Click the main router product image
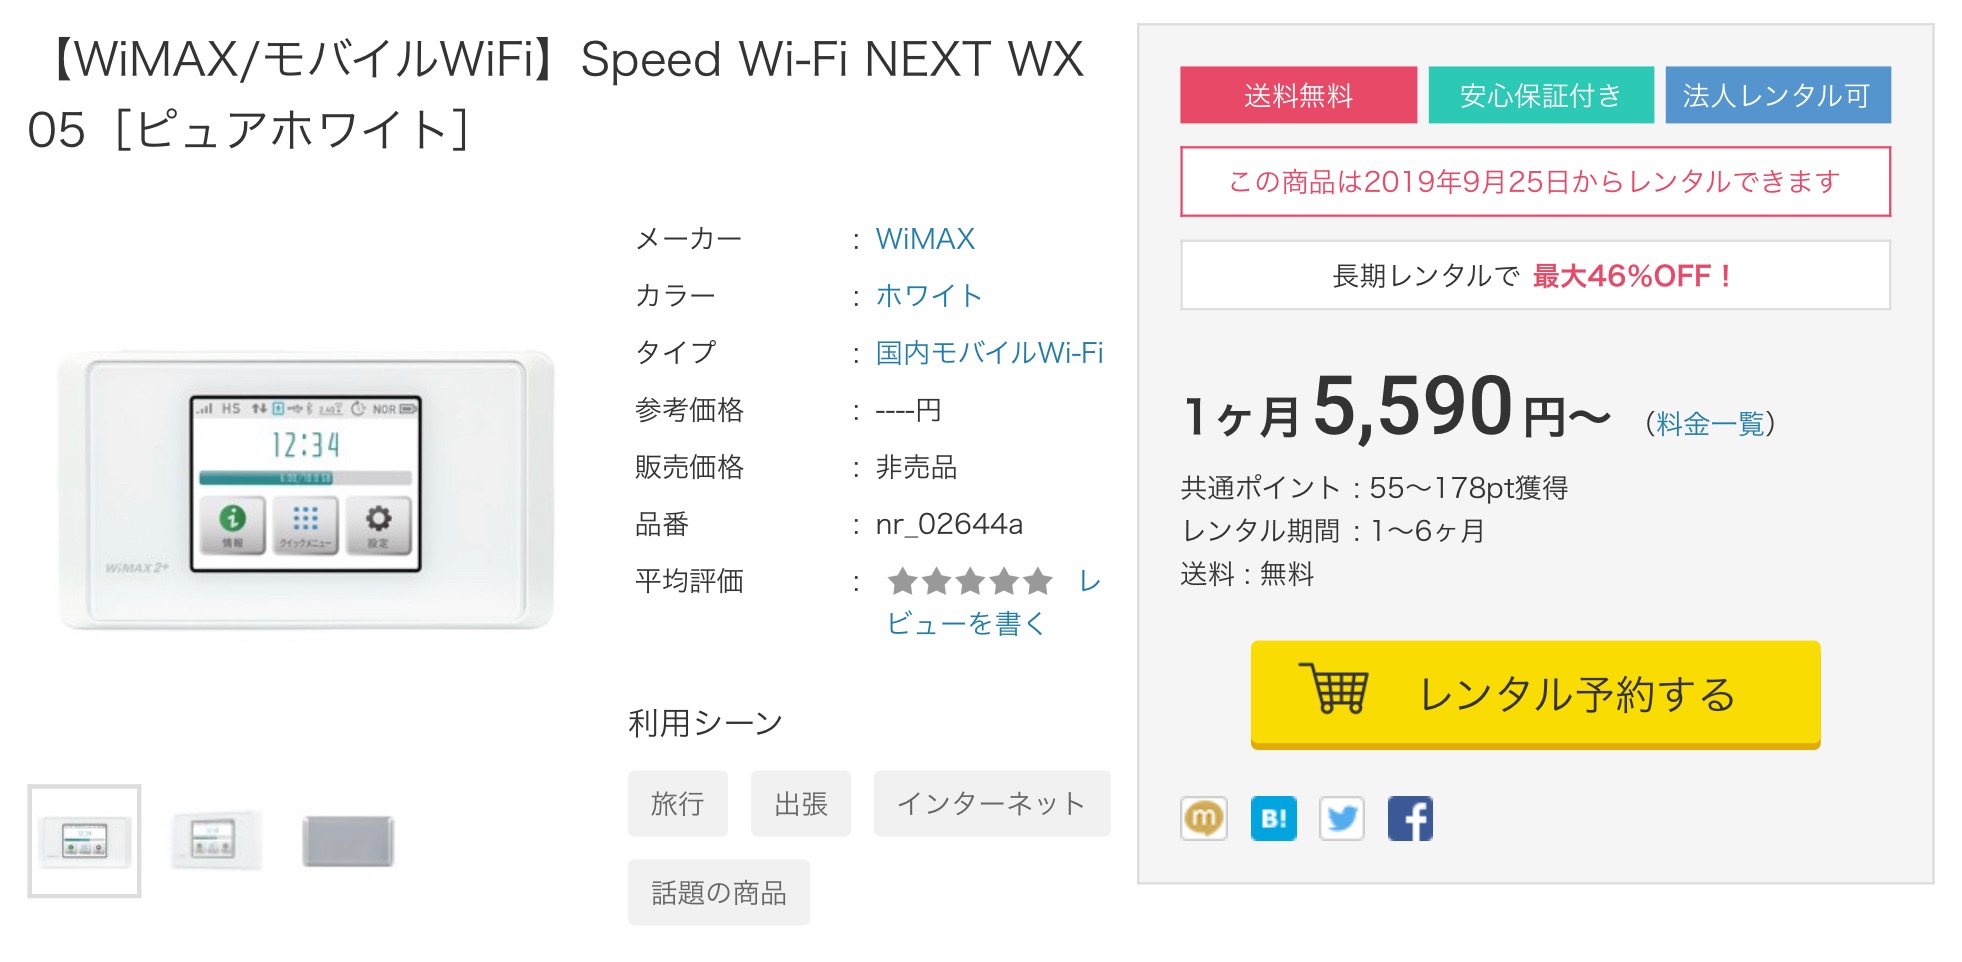1962x962 pixels. 306,489
